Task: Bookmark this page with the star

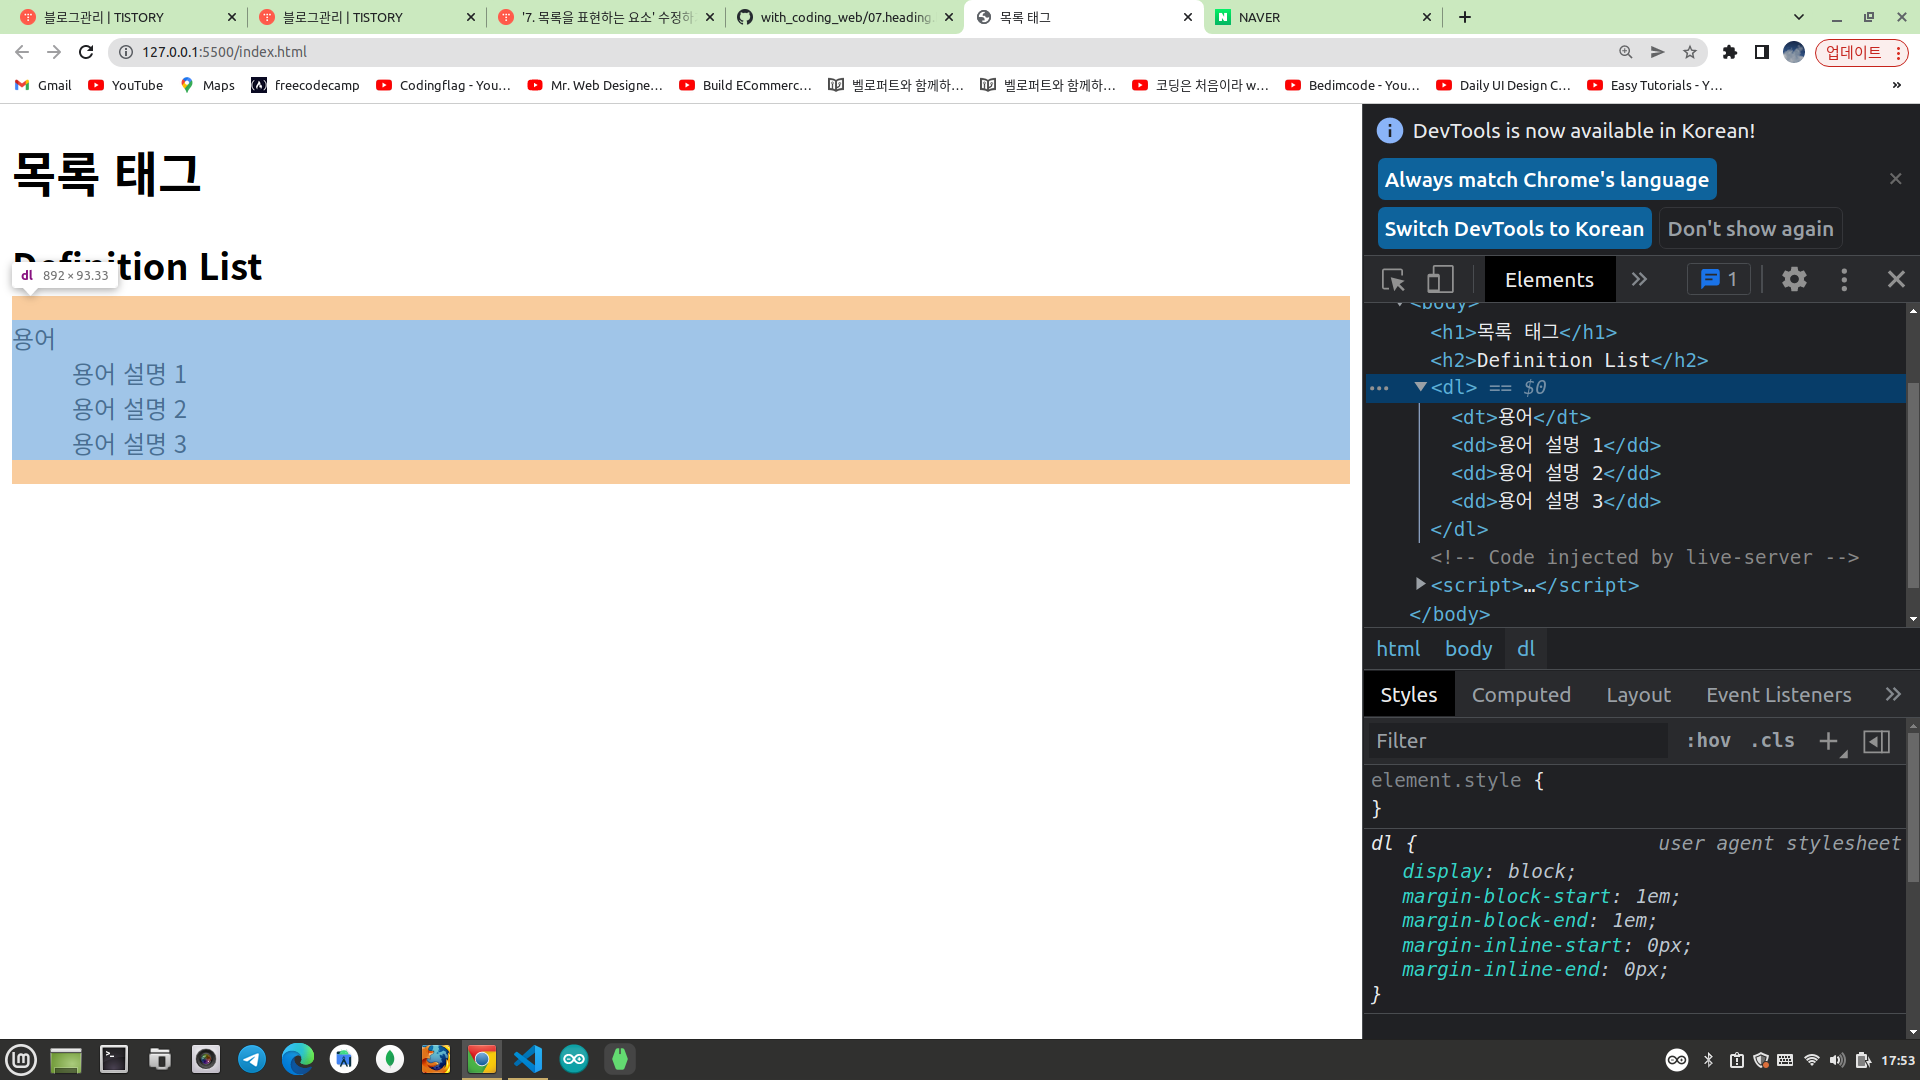Action: (1690, 52)
